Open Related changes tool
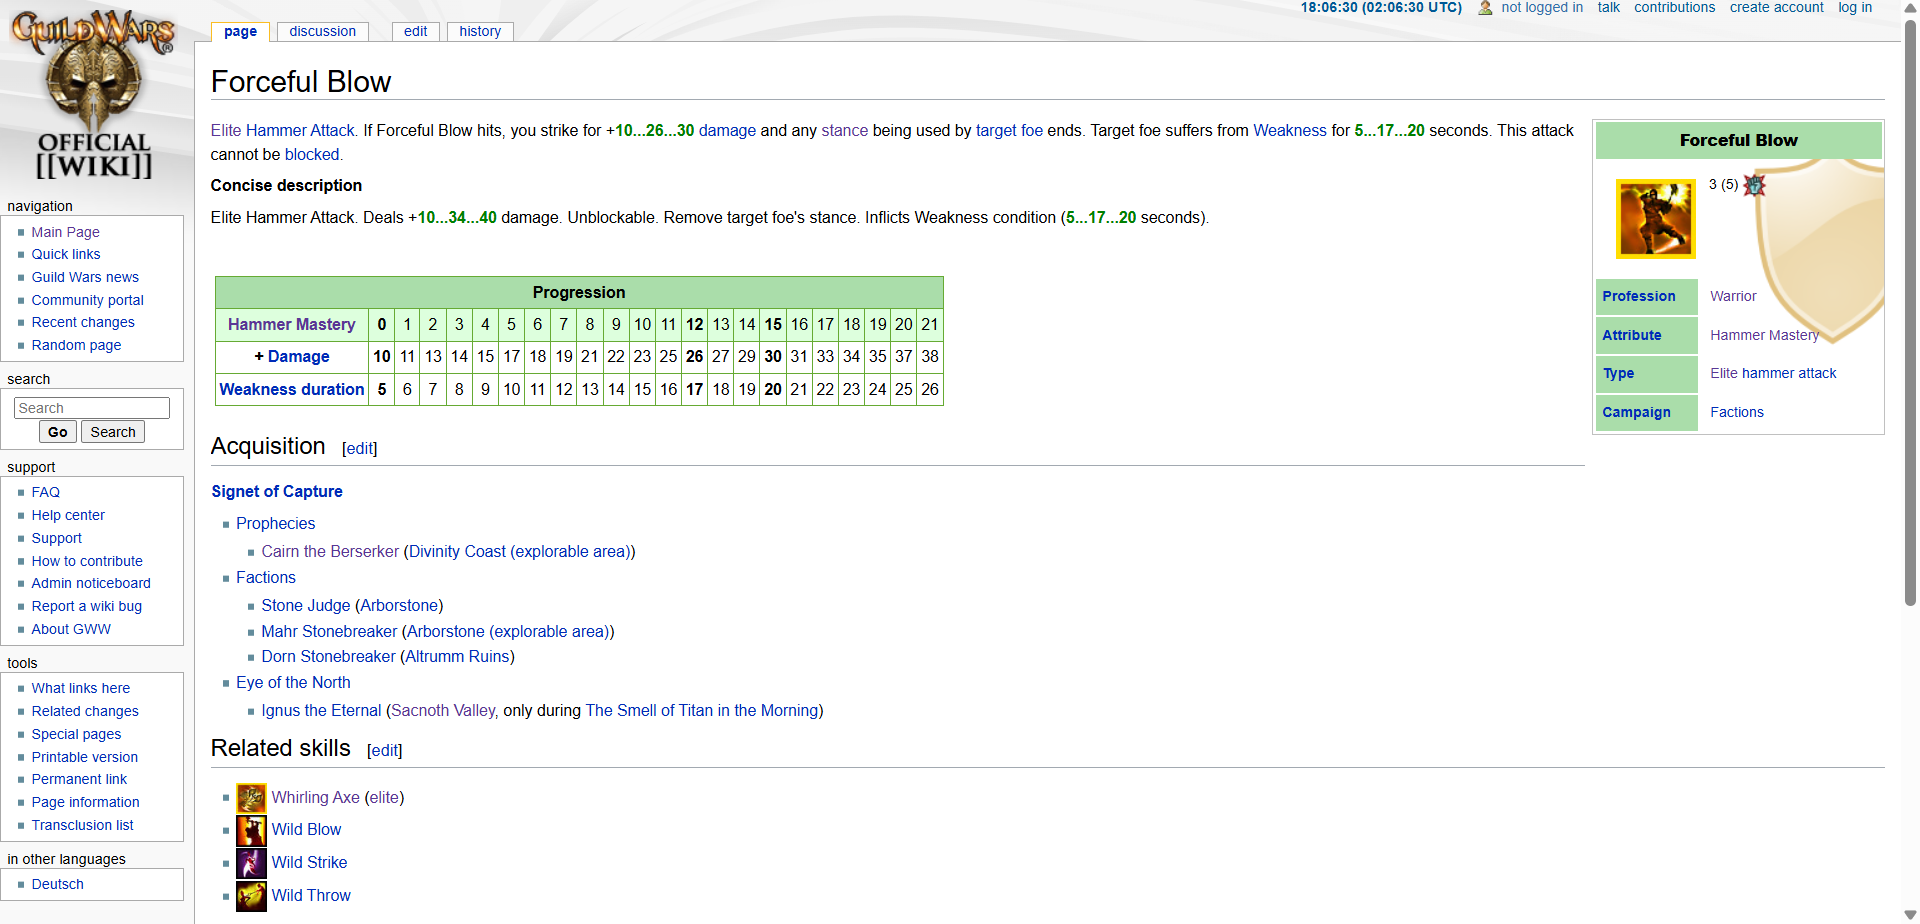 pyautogui.click(x=85, y=711)
